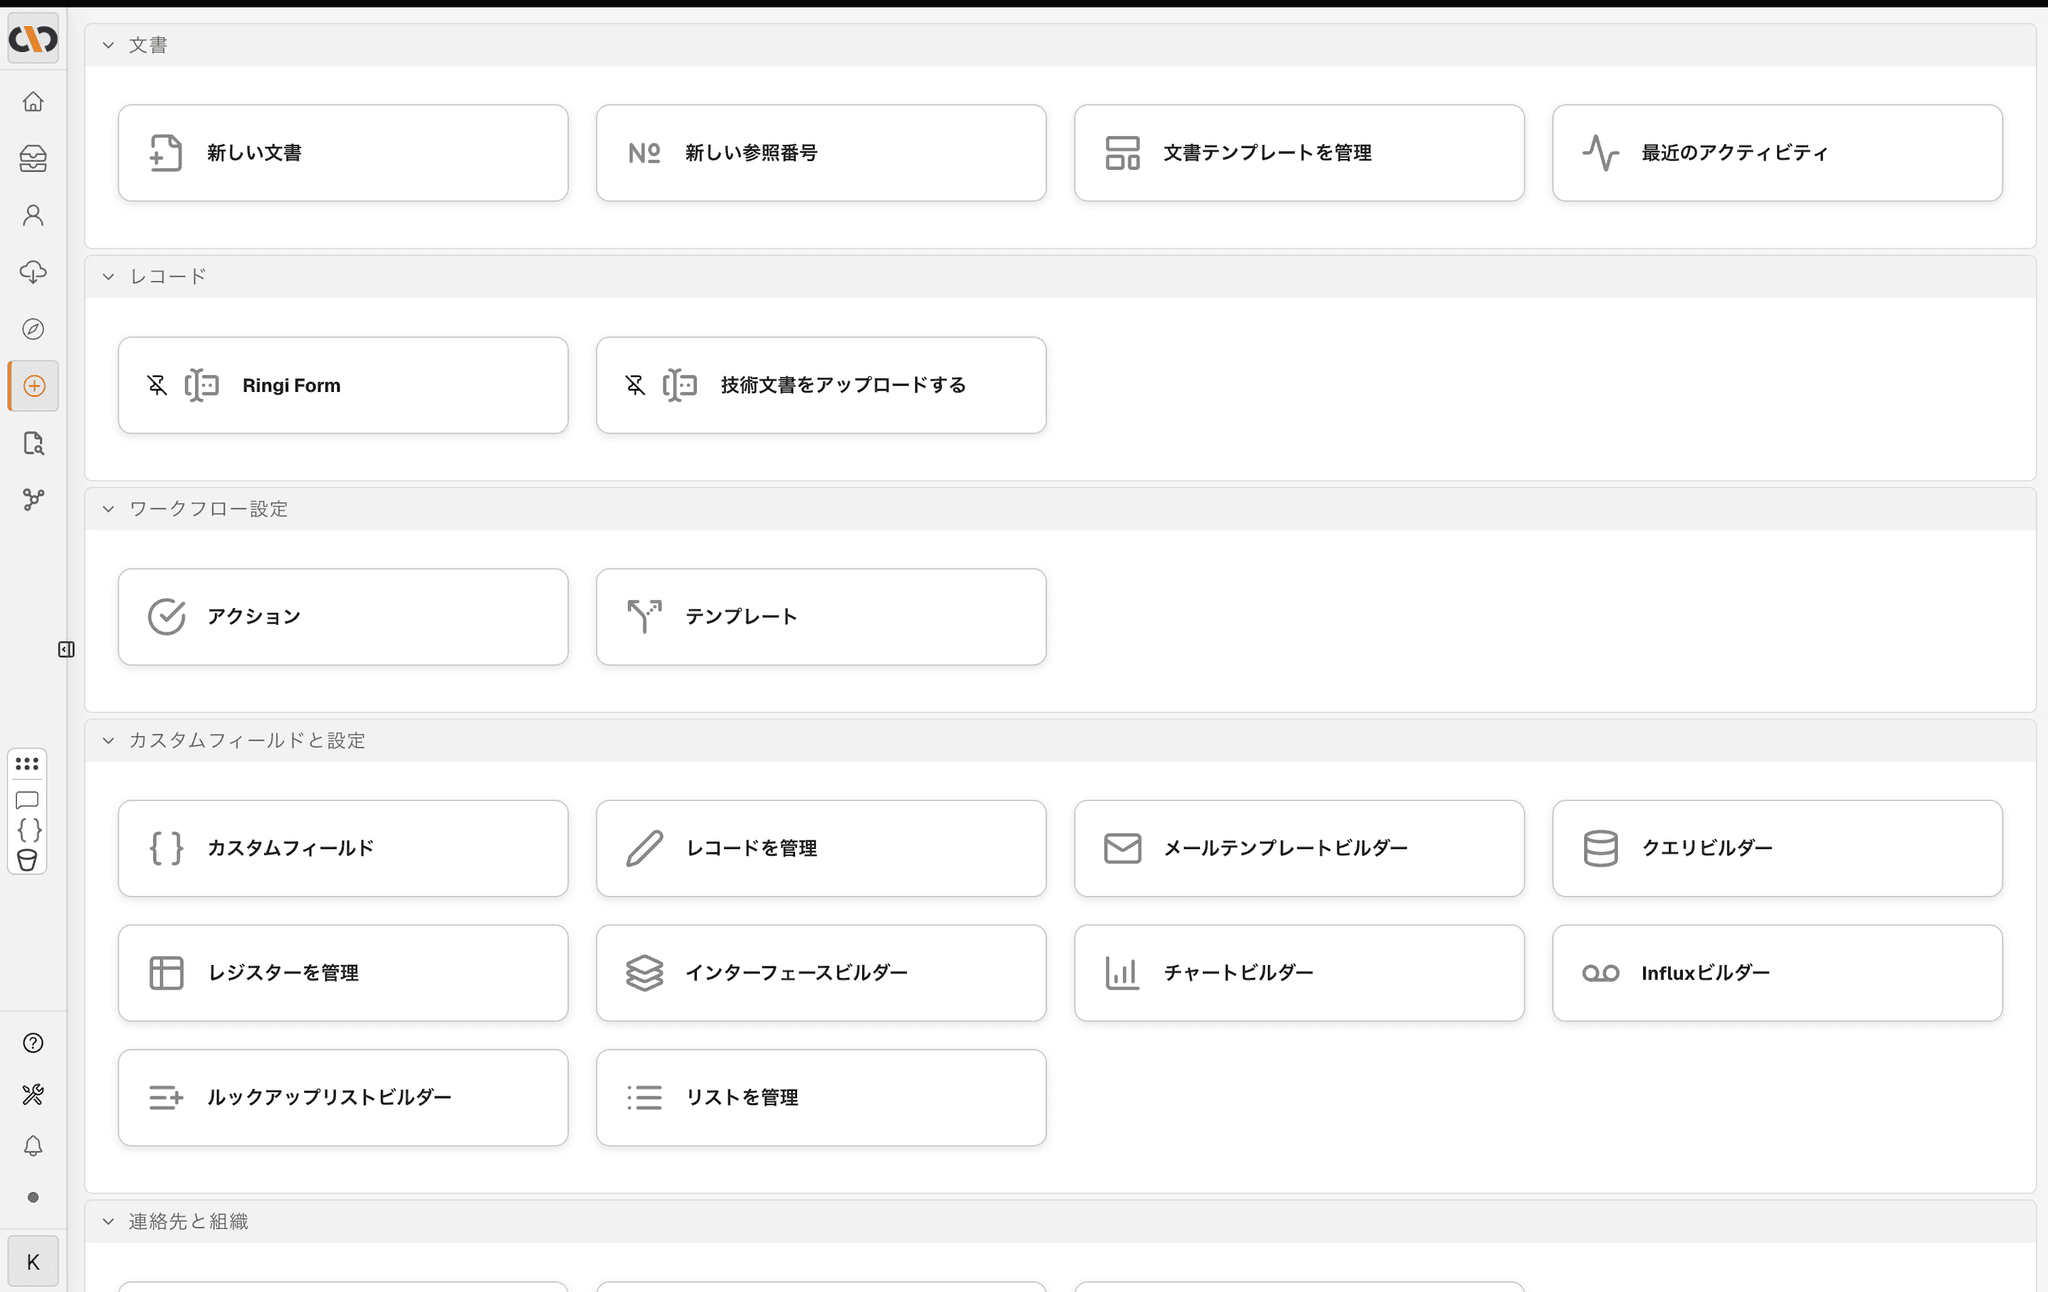The height and width of the screenshot is (1292, 2048).
Task: Click the チャートビルダー card
Action: (x=1299, y=973)
